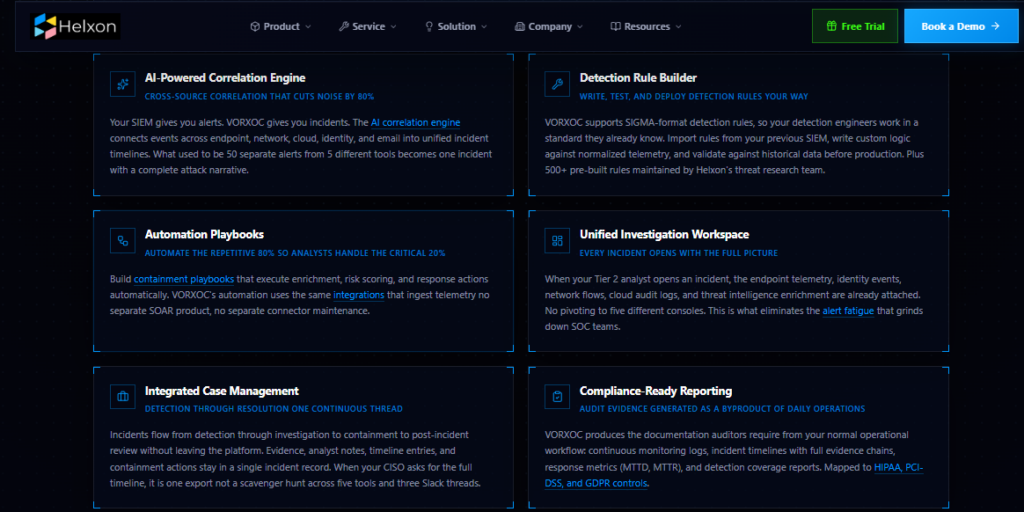The image size is (1024, 512).
Task: Click the Automation Playbooks workflow icon
Action: tap(123, 240)
